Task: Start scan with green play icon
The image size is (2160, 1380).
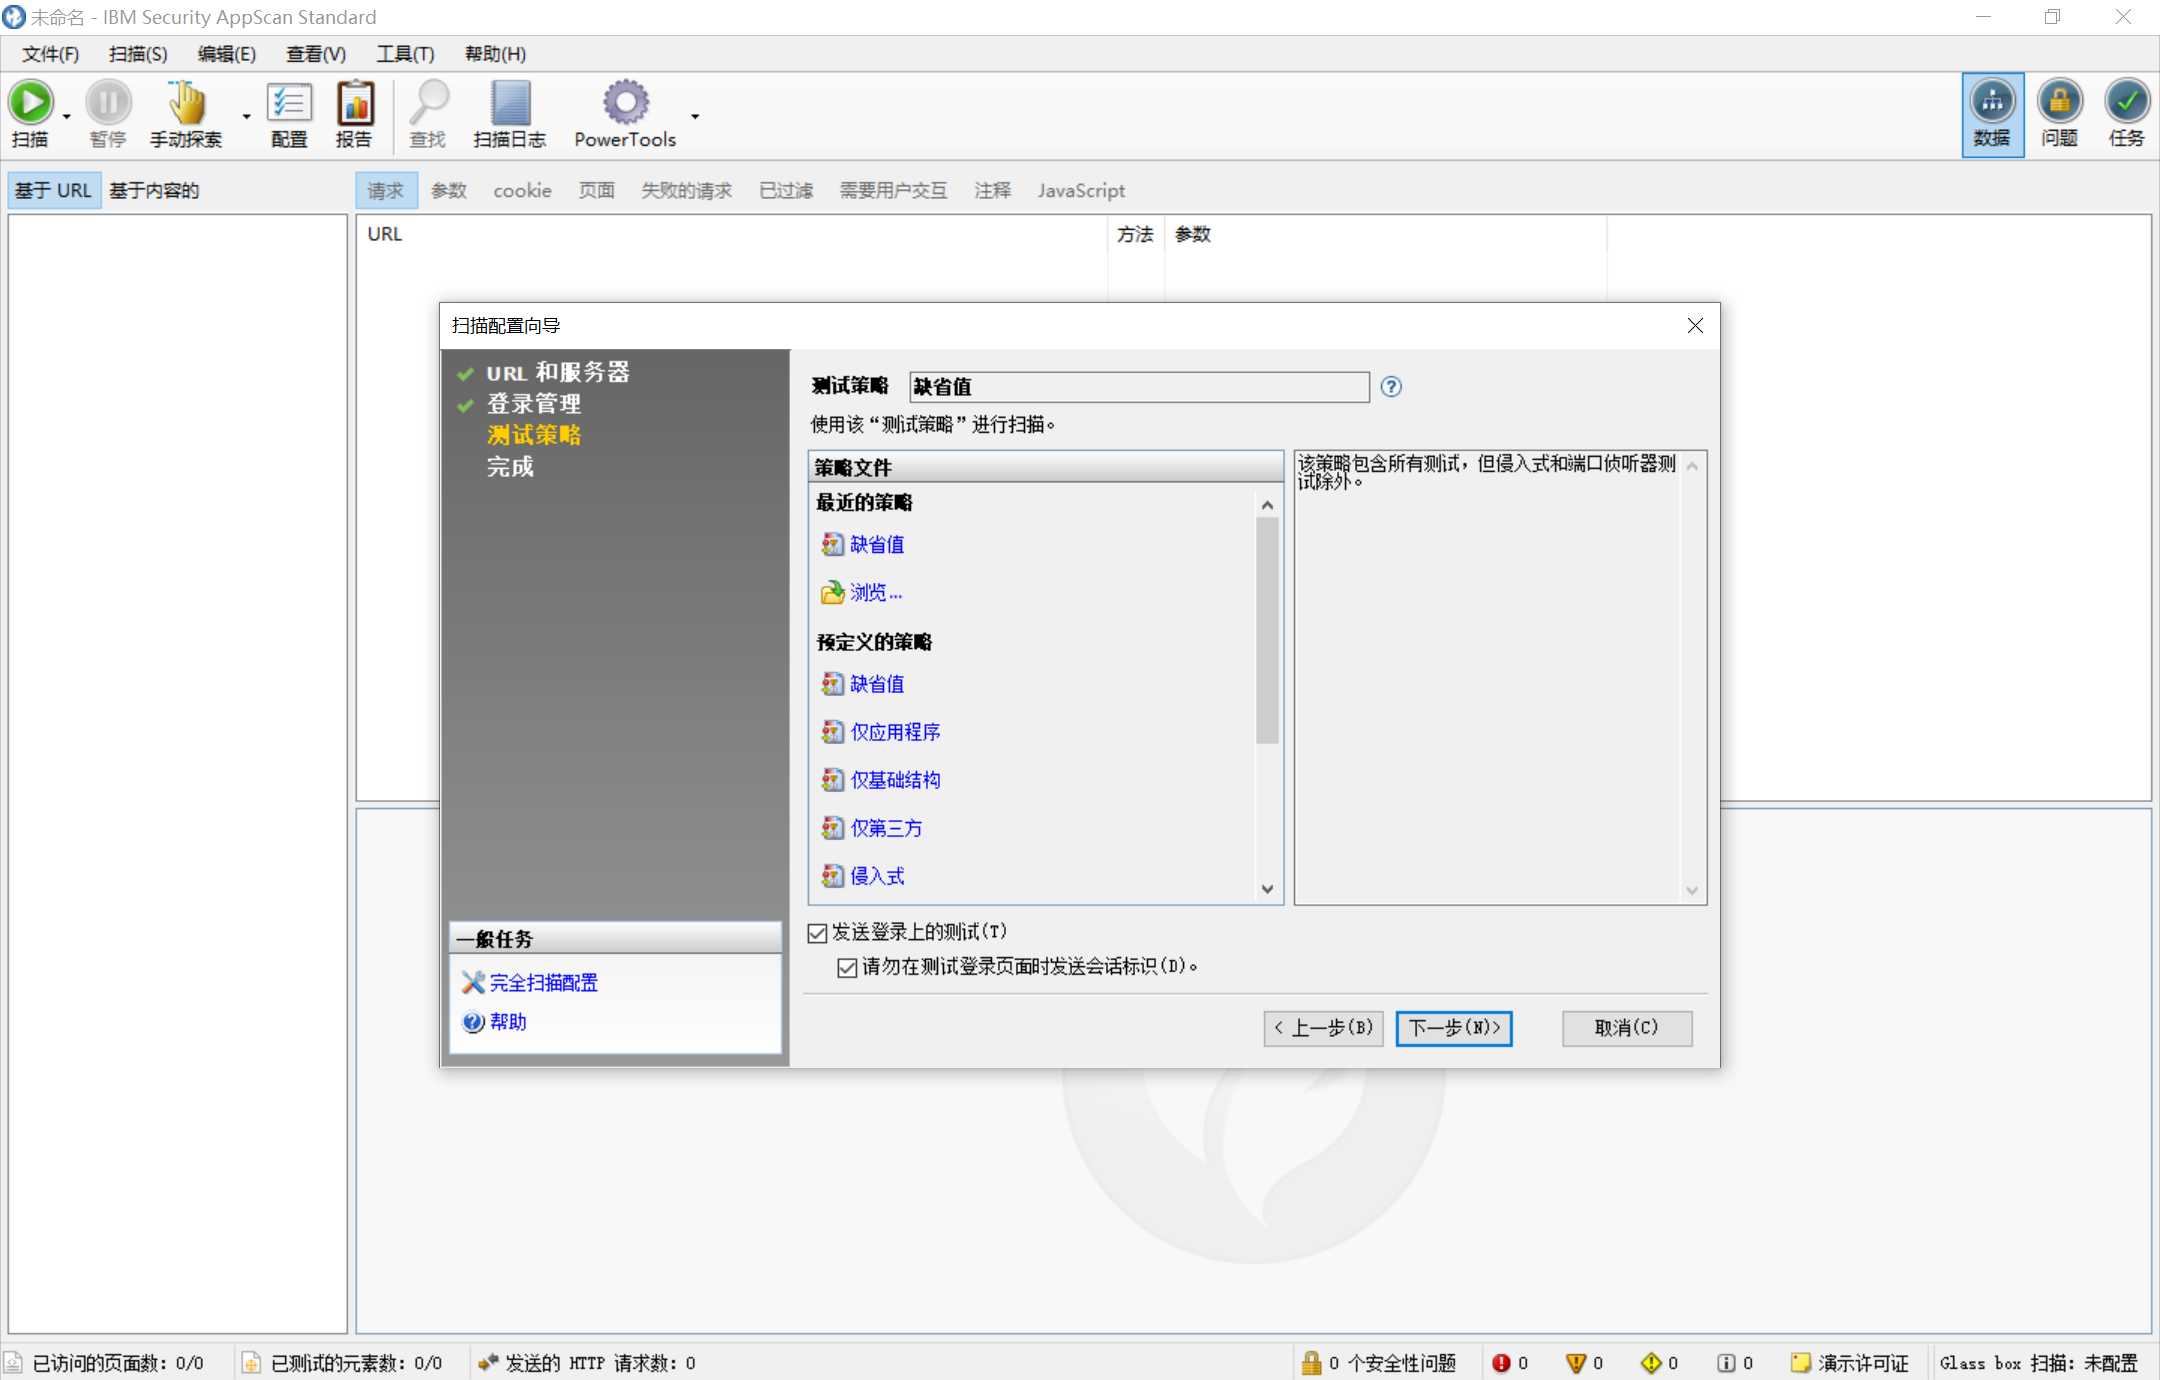Action: tap(31, 102)
